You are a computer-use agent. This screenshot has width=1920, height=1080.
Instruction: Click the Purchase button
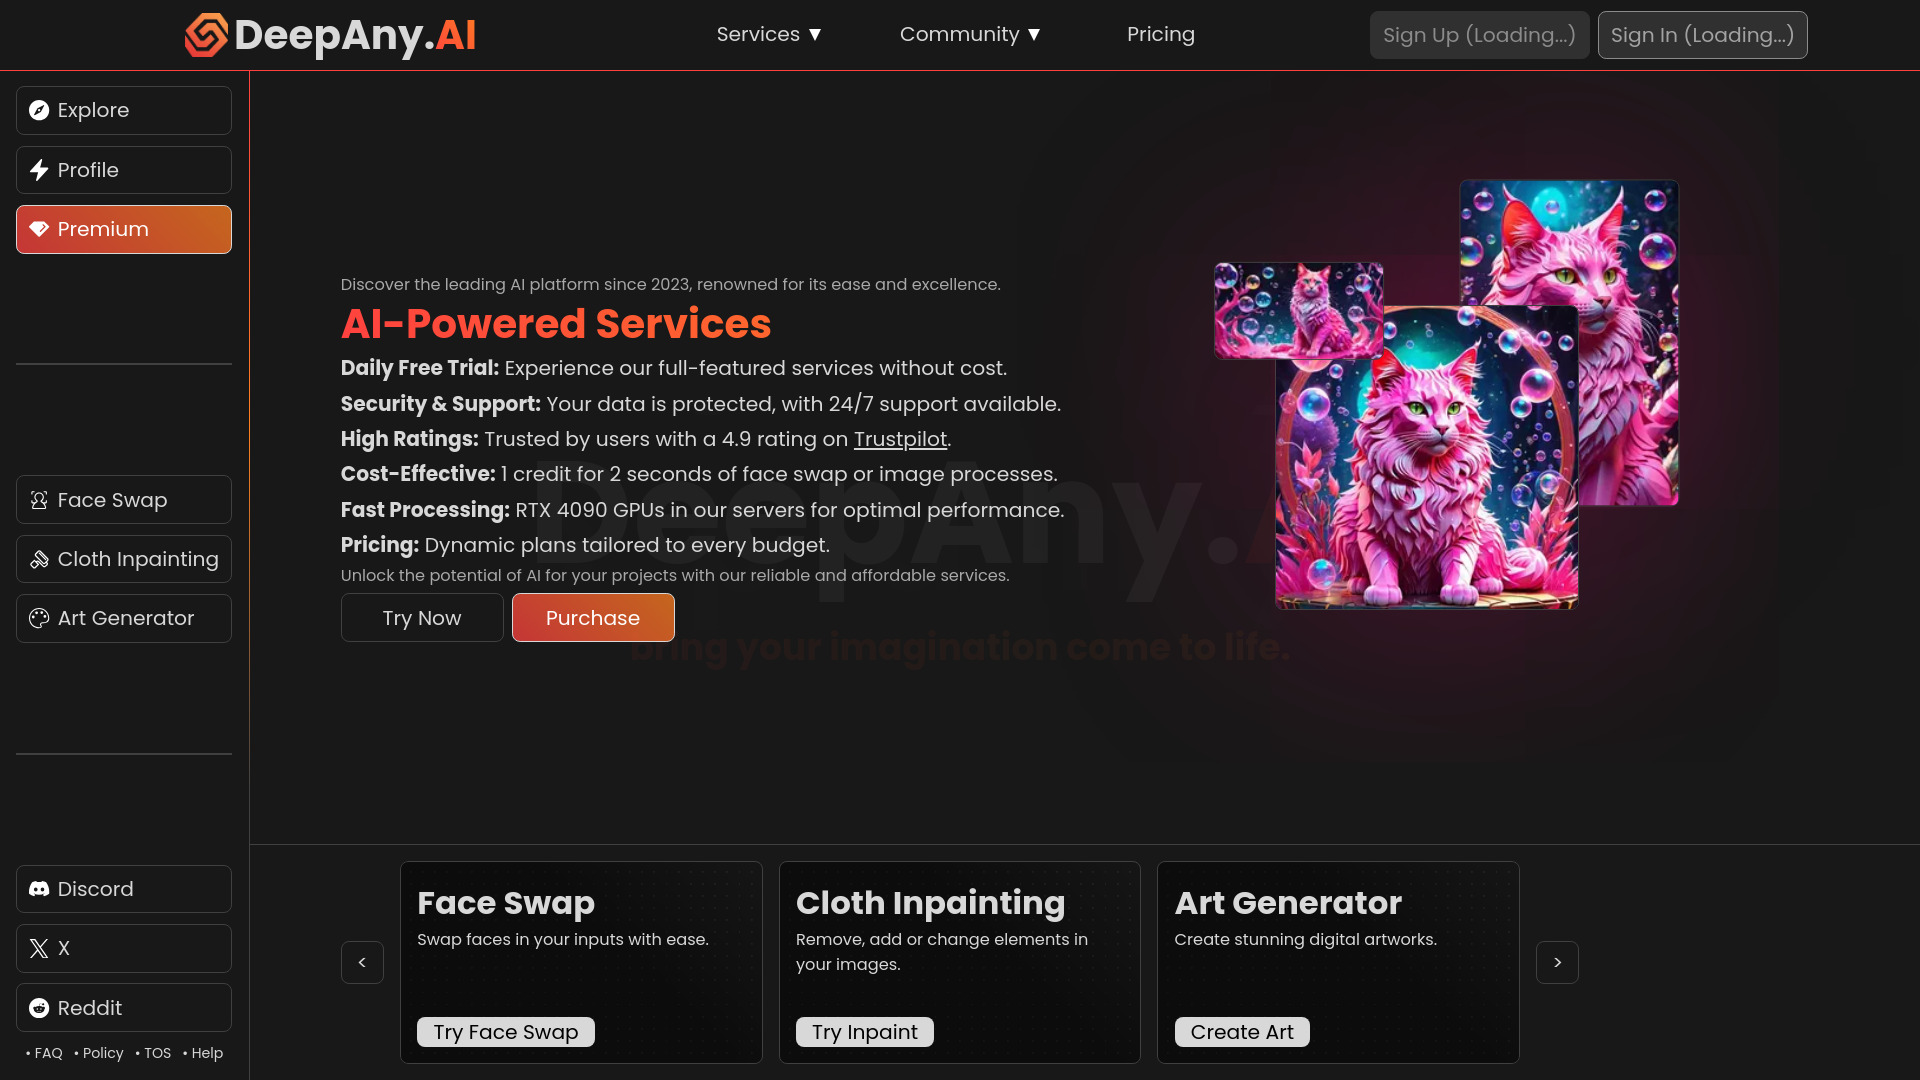[x=592, y=617]
